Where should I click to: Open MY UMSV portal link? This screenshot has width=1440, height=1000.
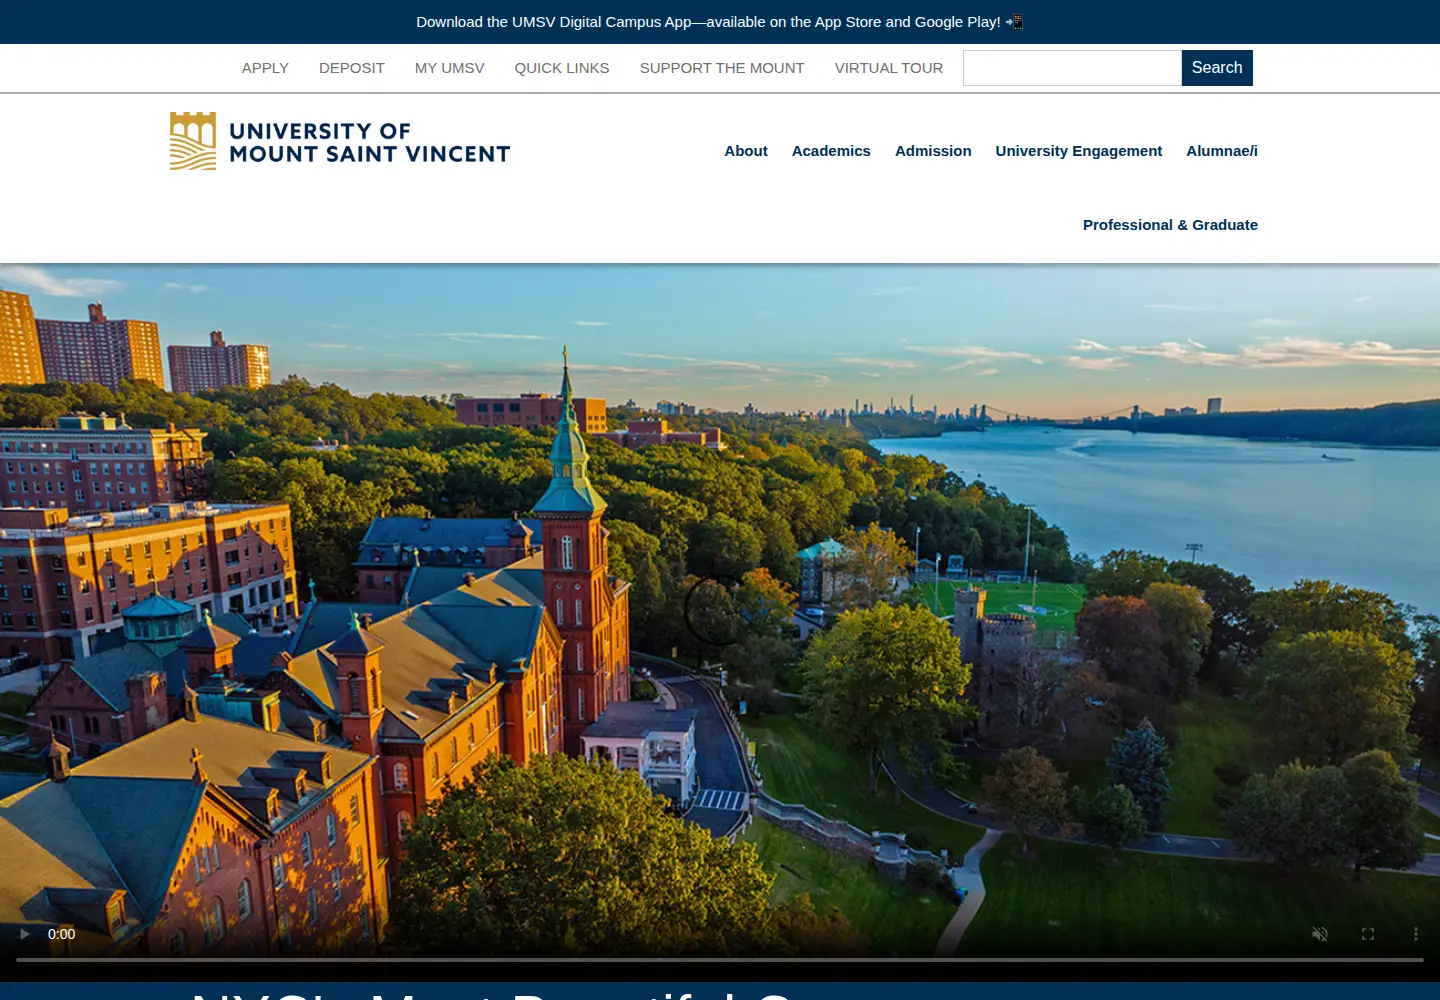[x=449, y=68]
